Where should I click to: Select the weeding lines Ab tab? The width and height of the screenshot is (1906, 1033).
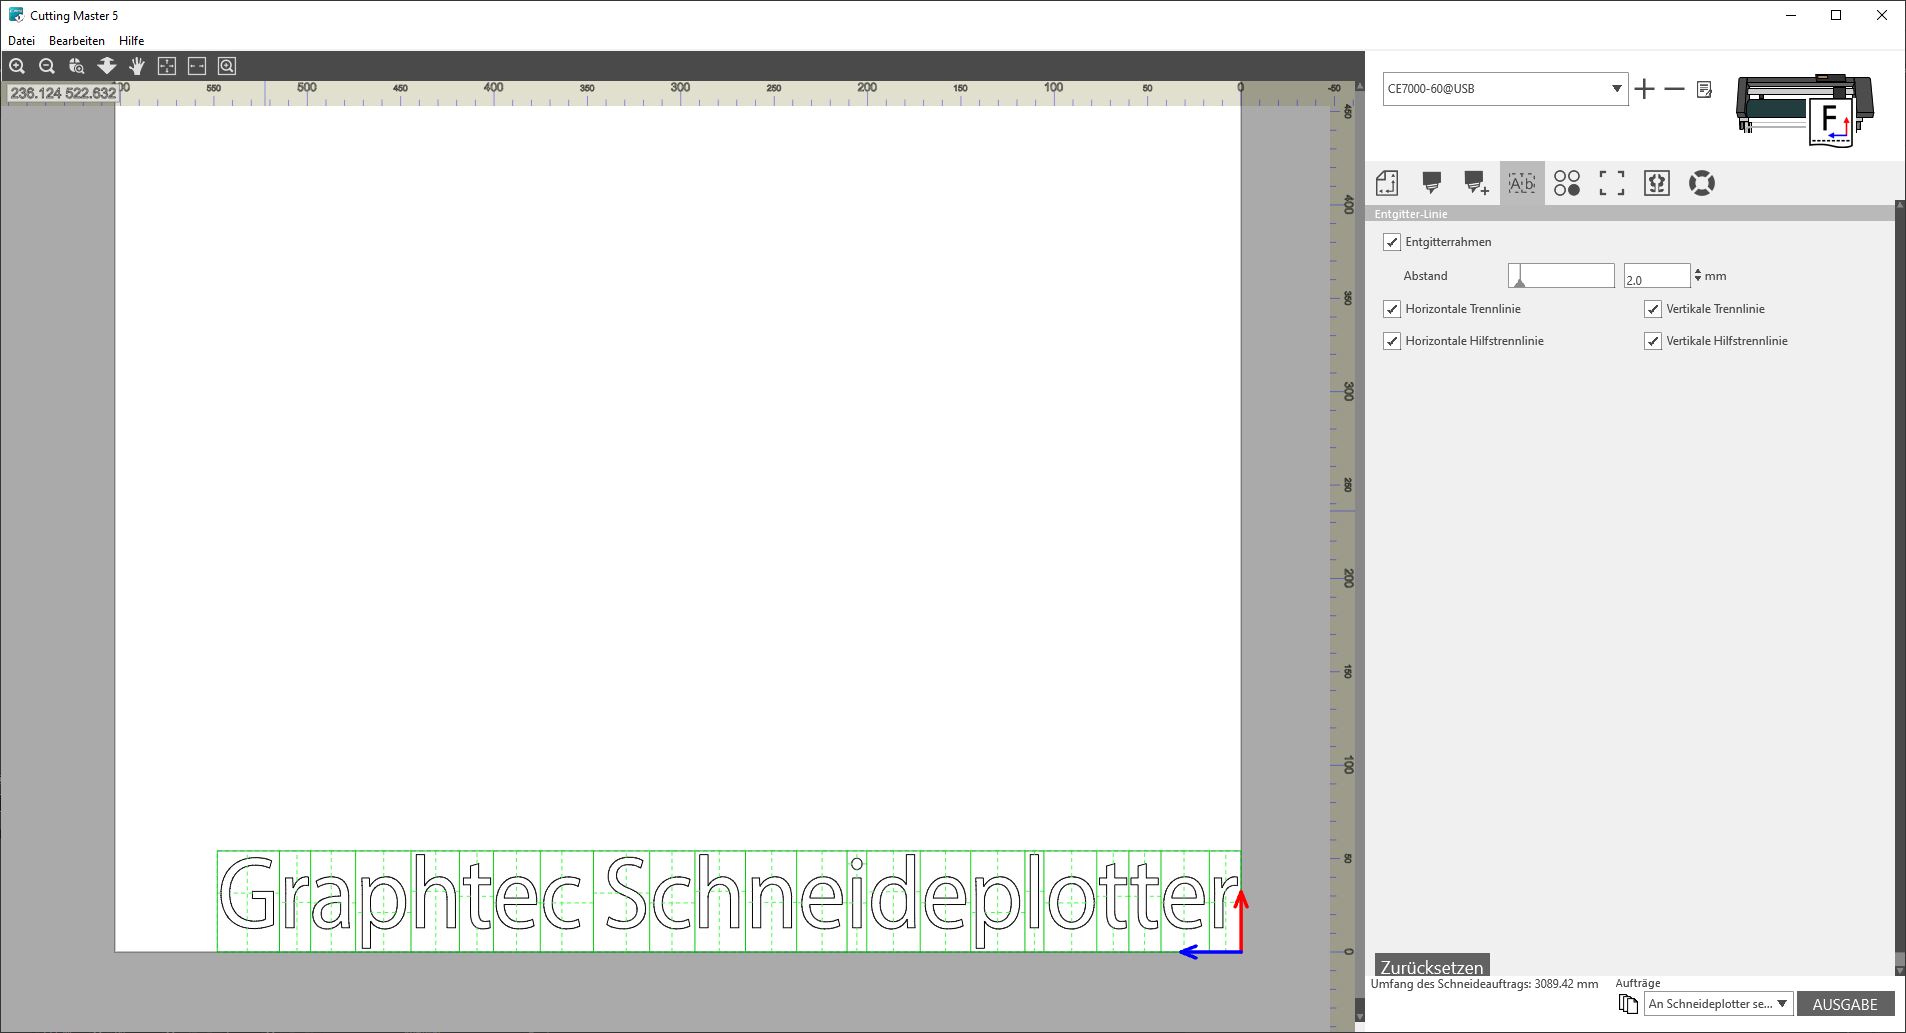tap(1522, 183)
